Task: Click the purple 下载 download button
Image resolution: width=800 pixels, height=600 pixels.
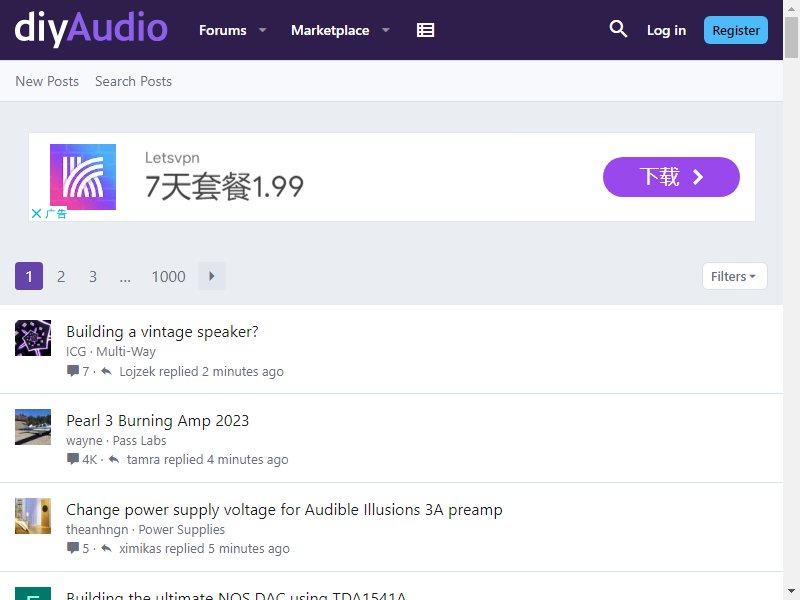Action: (x=671, y=177)
